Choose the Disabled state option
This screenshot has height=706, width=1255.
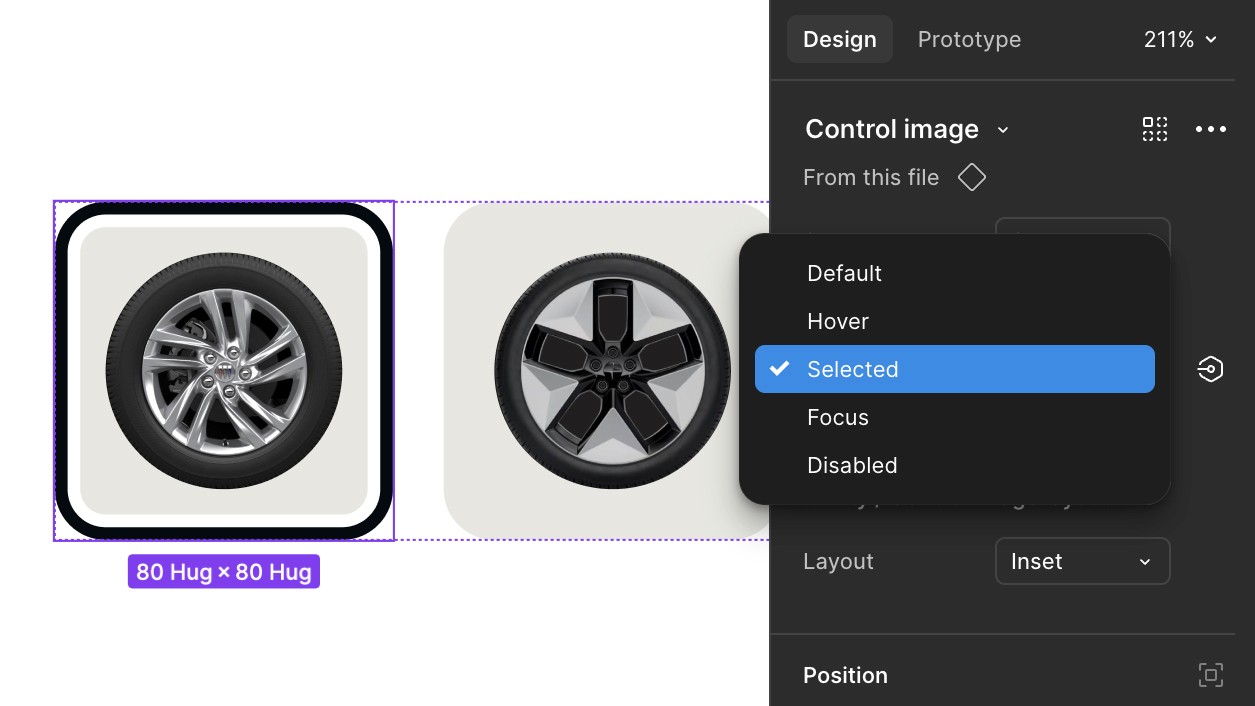tap(852, 465)
